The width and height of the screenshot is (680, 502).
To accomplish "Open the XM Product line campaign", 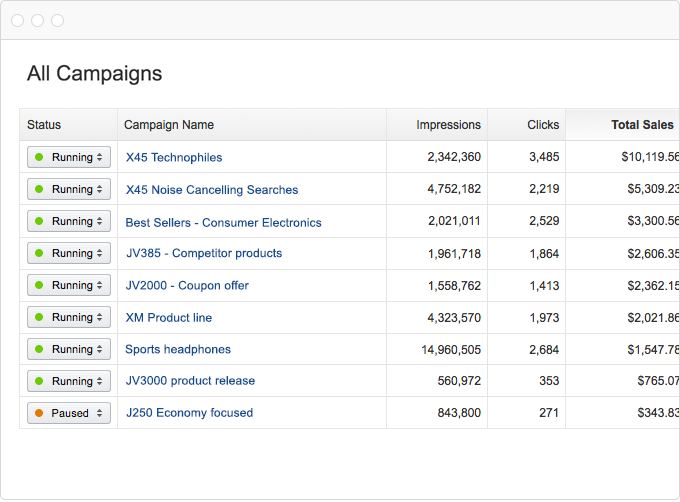I will [x=169, y=317].
